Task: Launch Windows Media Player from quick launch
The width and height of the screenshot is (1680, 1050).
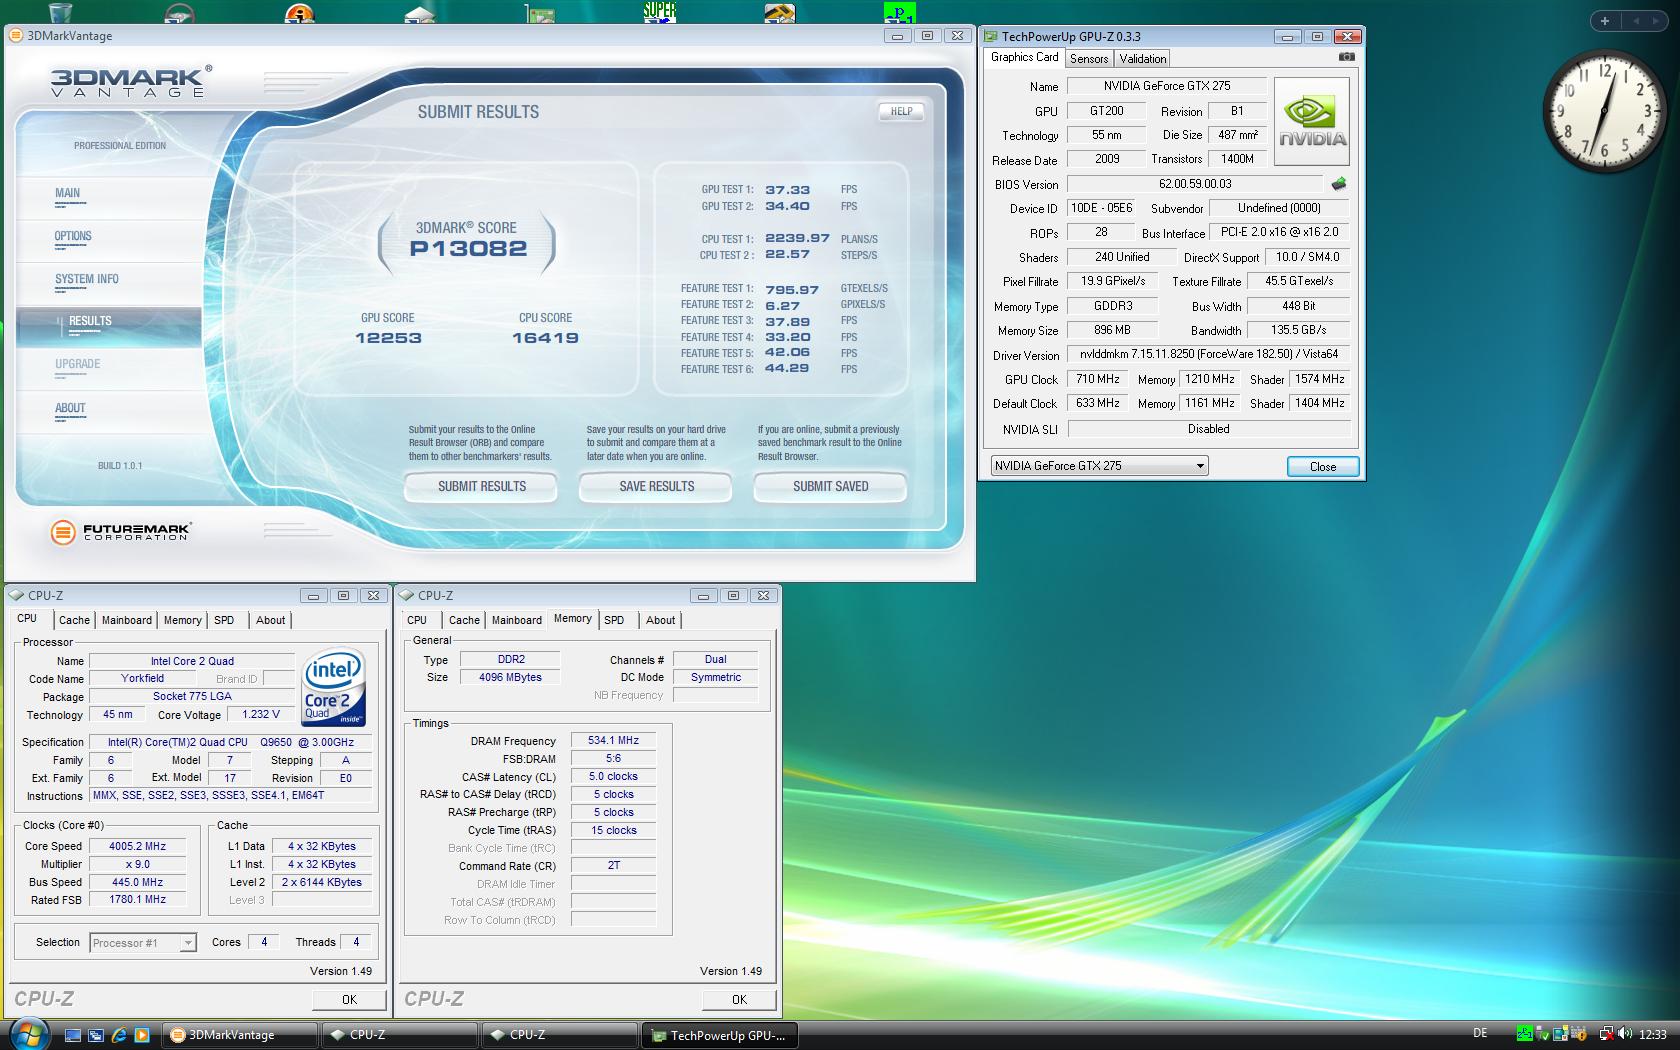Action: [x=142, y=1035]
